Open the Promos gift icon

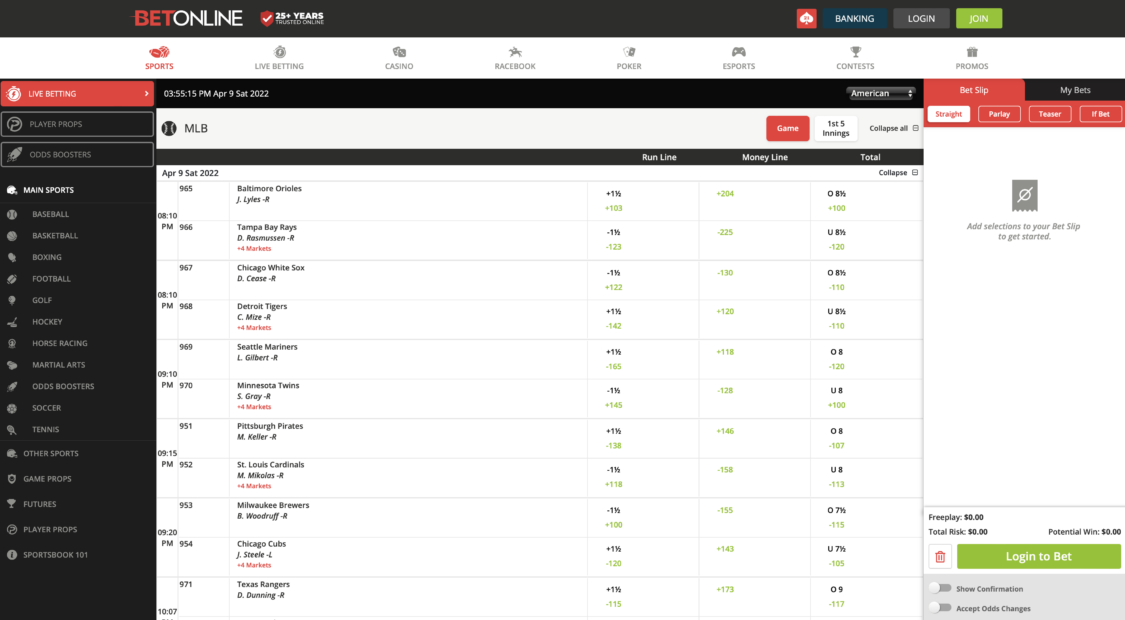tap(972, 52)
